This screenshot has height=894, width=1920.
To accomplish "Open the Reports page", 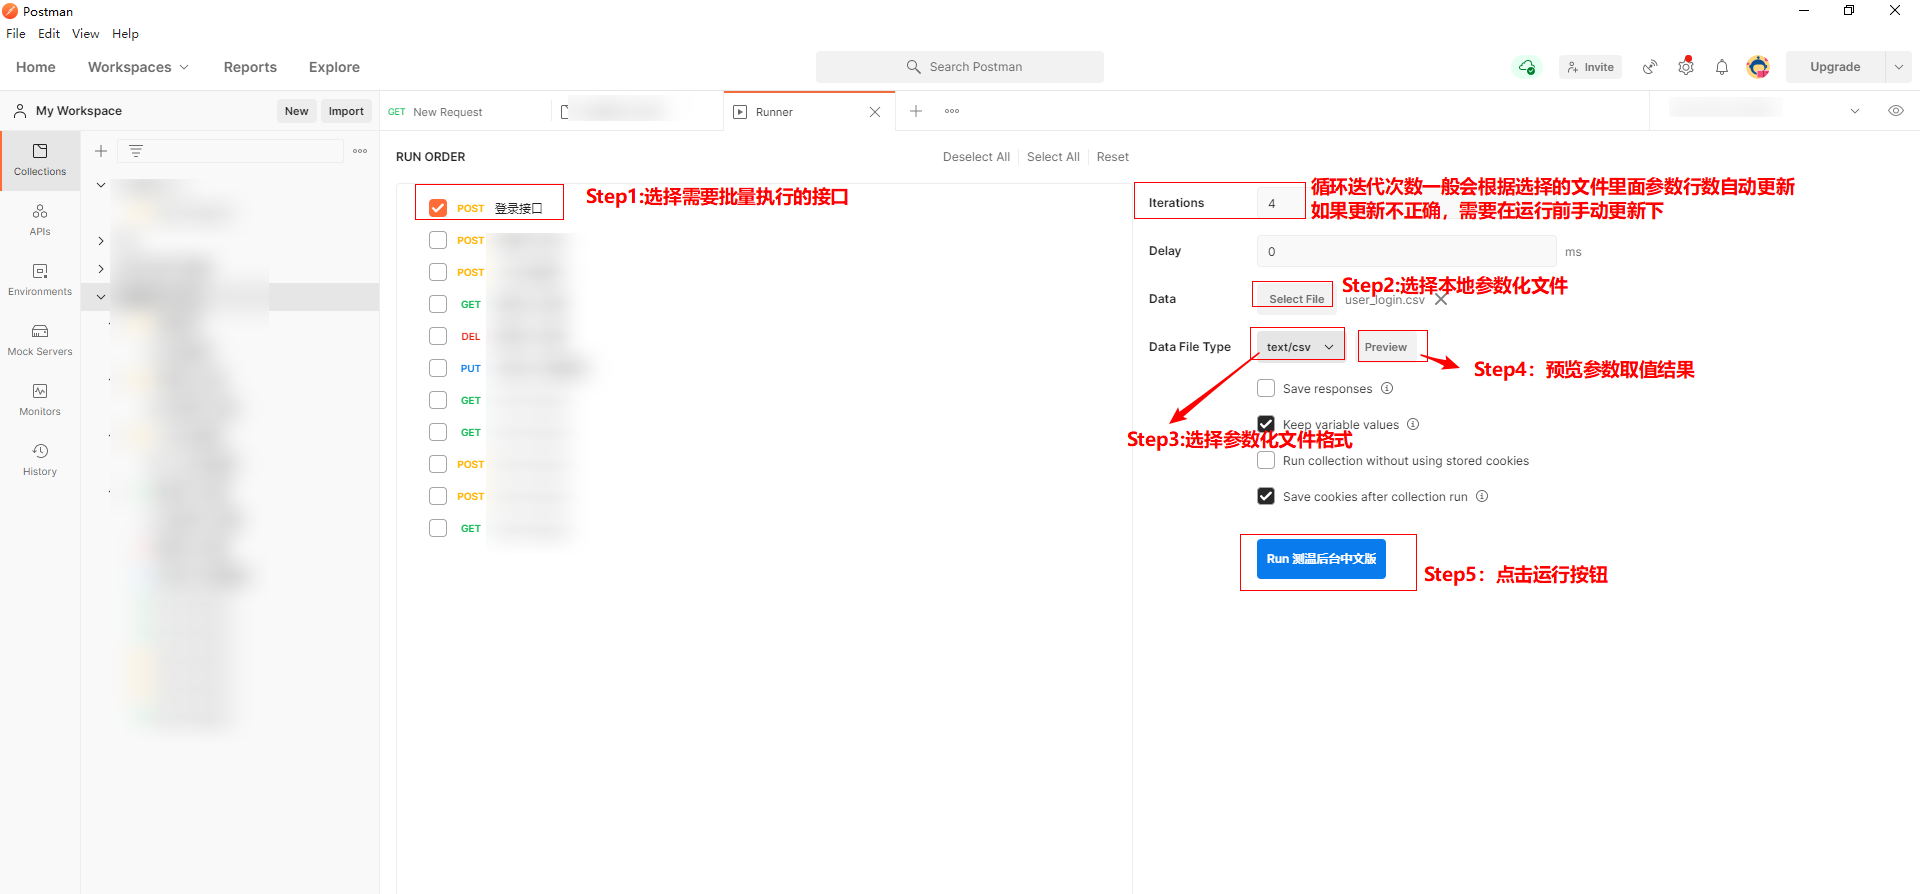I will coord(250,67).
